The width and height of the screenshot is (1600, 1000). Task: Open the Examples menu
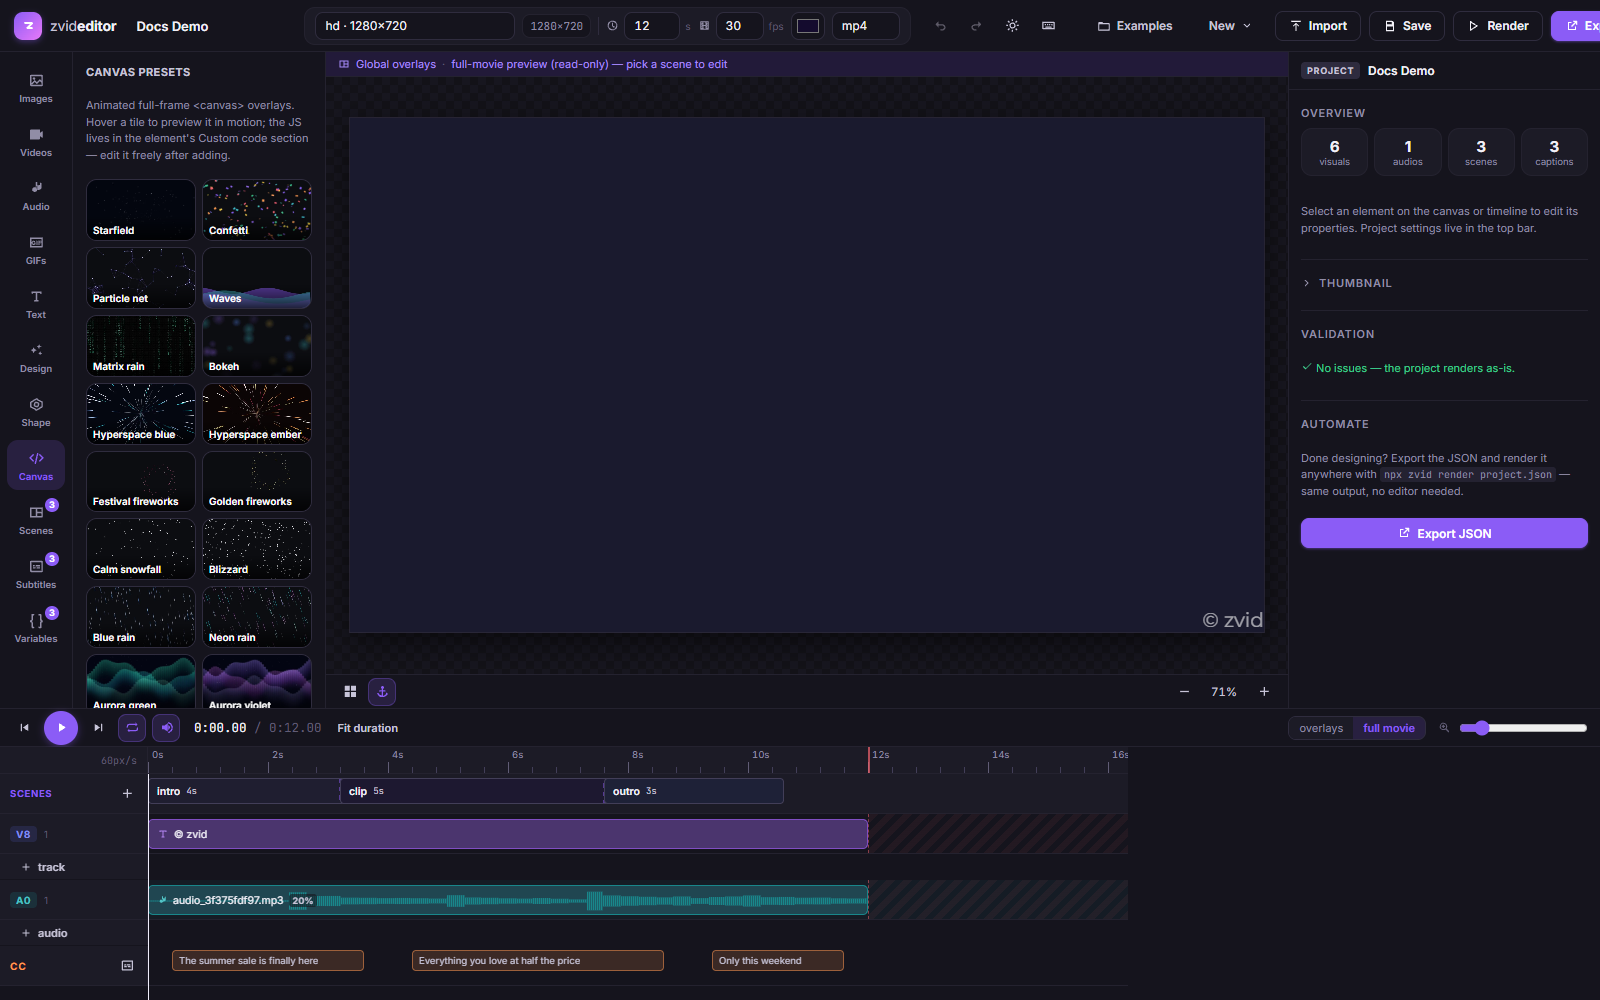point(1135,26)
